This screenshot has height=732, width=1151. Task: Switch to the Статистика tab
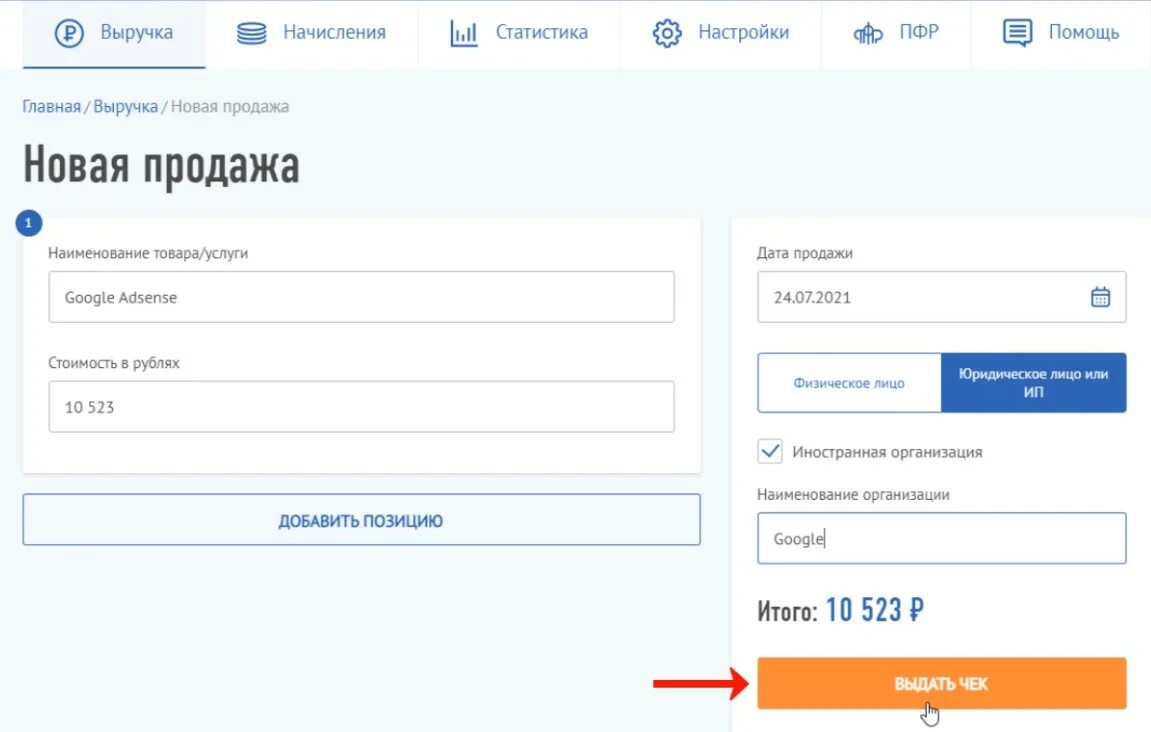tap(519, 34)
